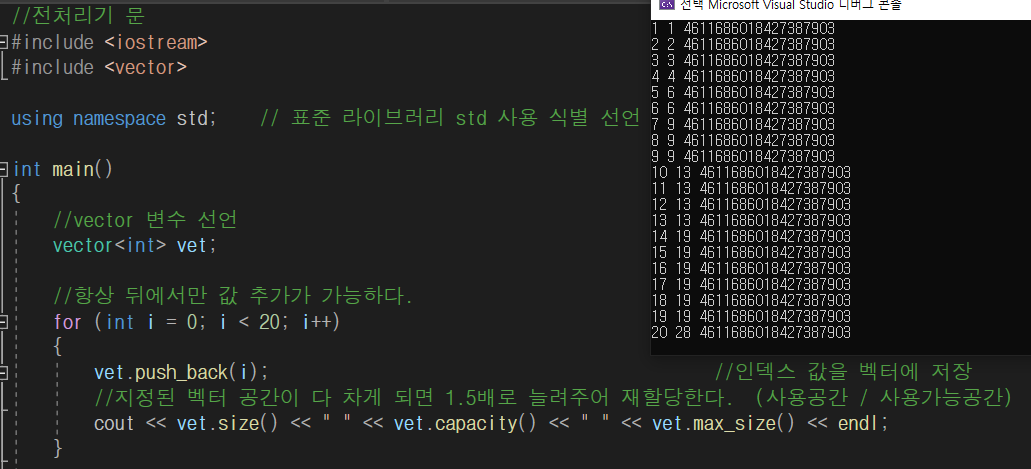
Task: Click console output row starting '7 9'
Action: (743, 124)
